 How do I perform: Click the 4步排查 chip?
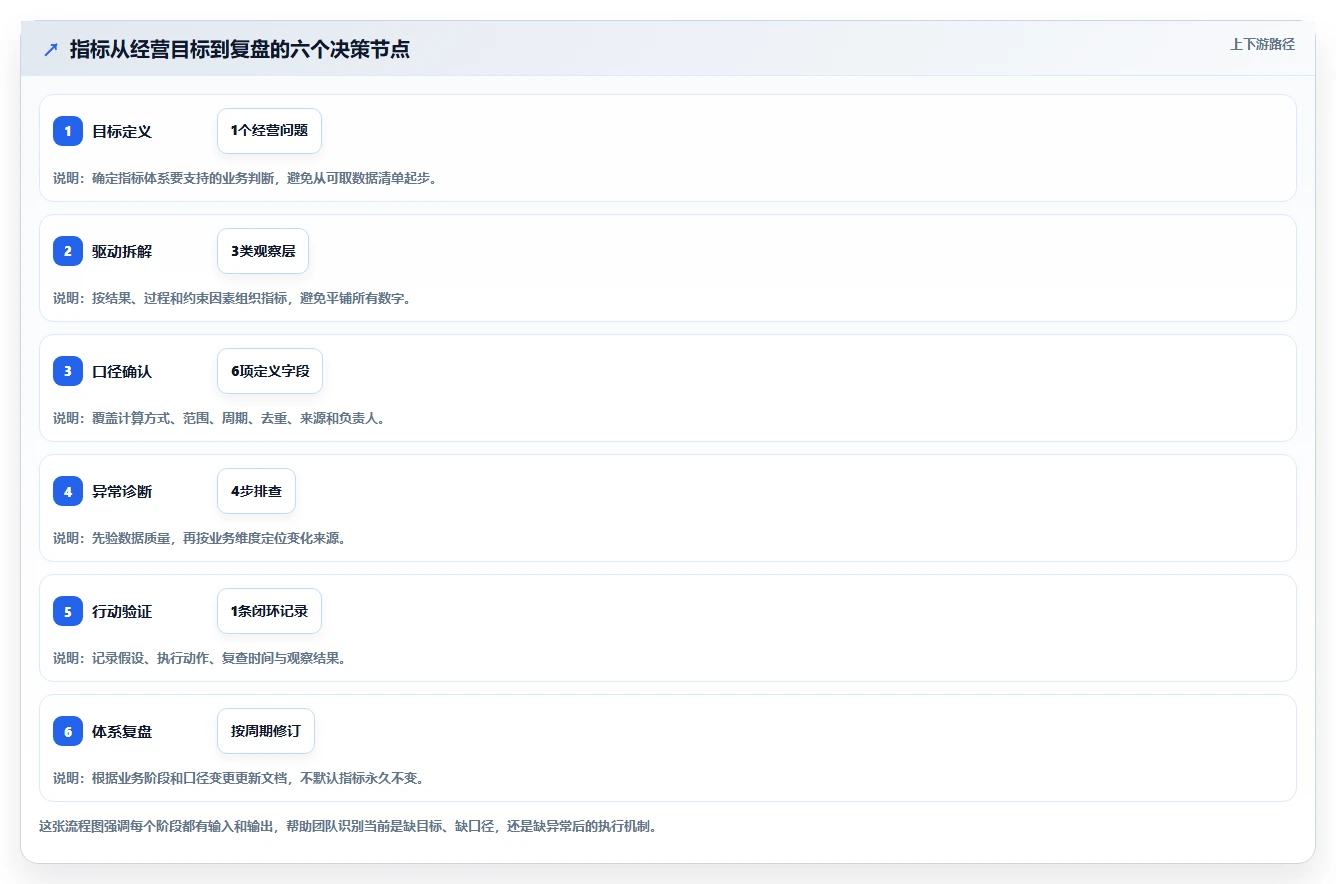tap(256, 491)
